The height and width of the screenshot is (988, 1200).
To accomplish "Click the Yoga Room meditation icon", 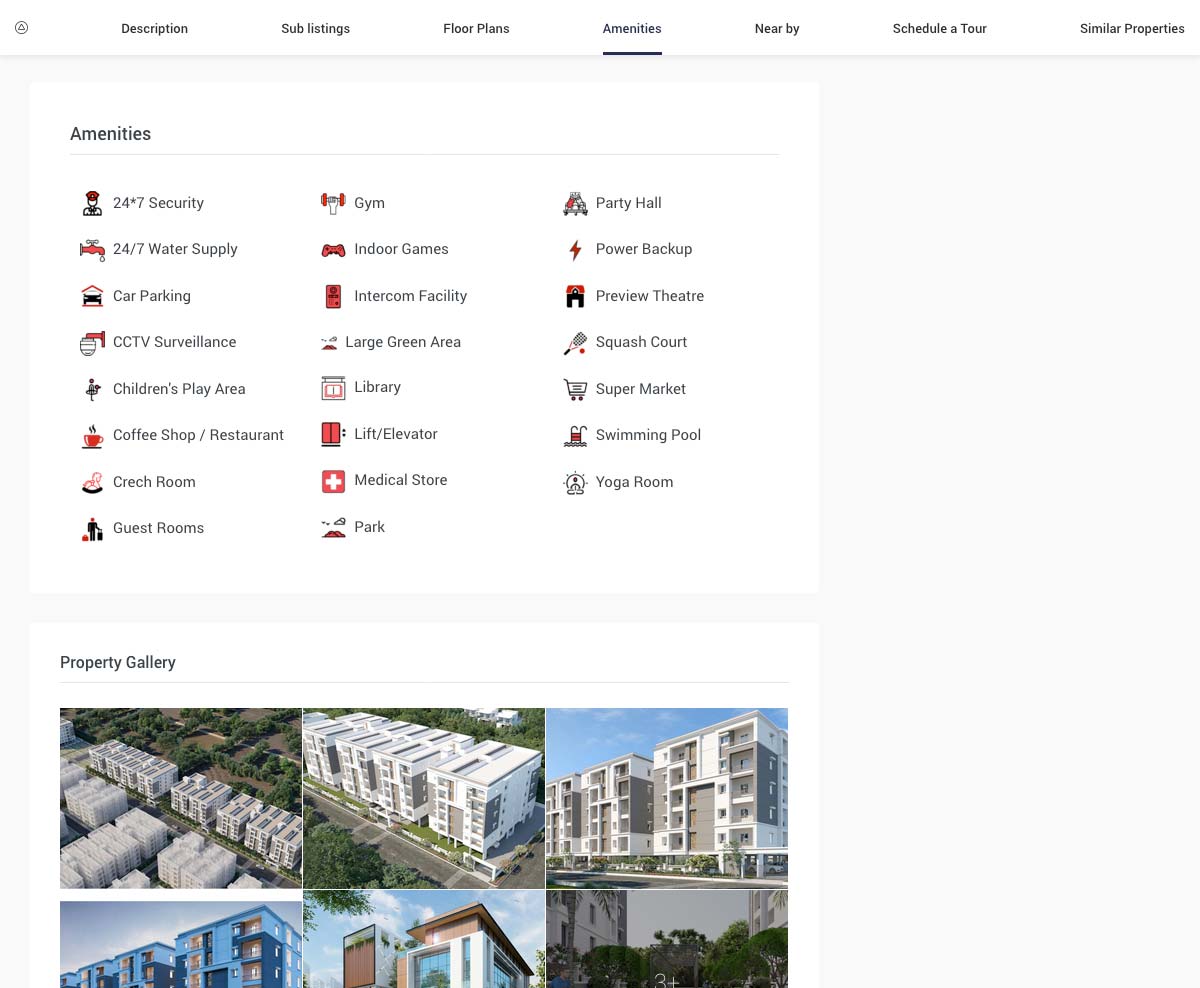I will (x=575, y=482).
